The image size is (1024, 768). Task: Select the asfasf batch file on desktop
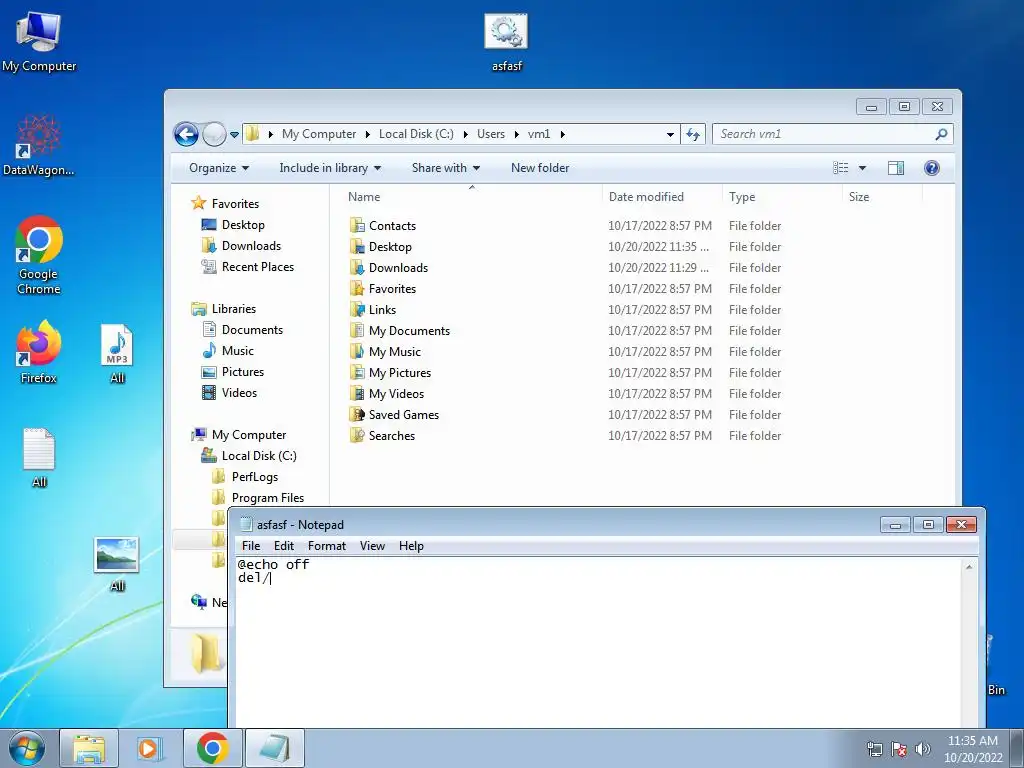(x=506, y=41)
